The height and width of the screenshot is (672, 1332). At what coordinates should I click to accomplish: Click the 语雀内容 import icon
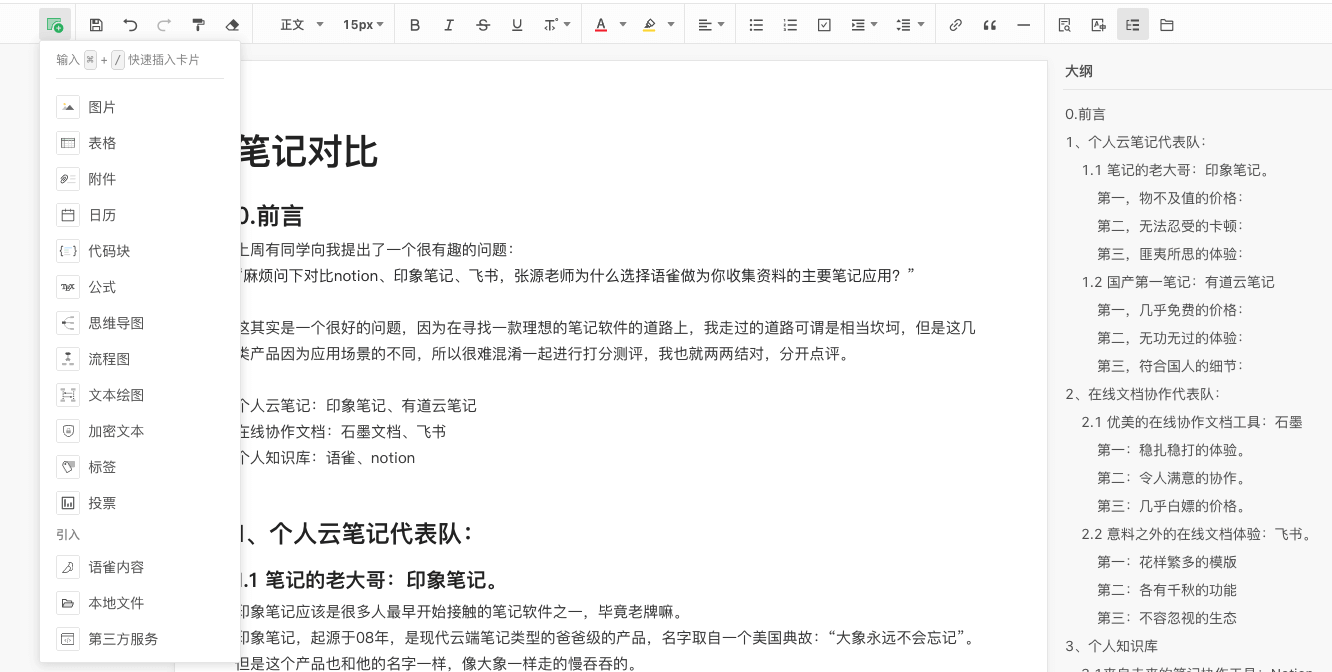68,567
